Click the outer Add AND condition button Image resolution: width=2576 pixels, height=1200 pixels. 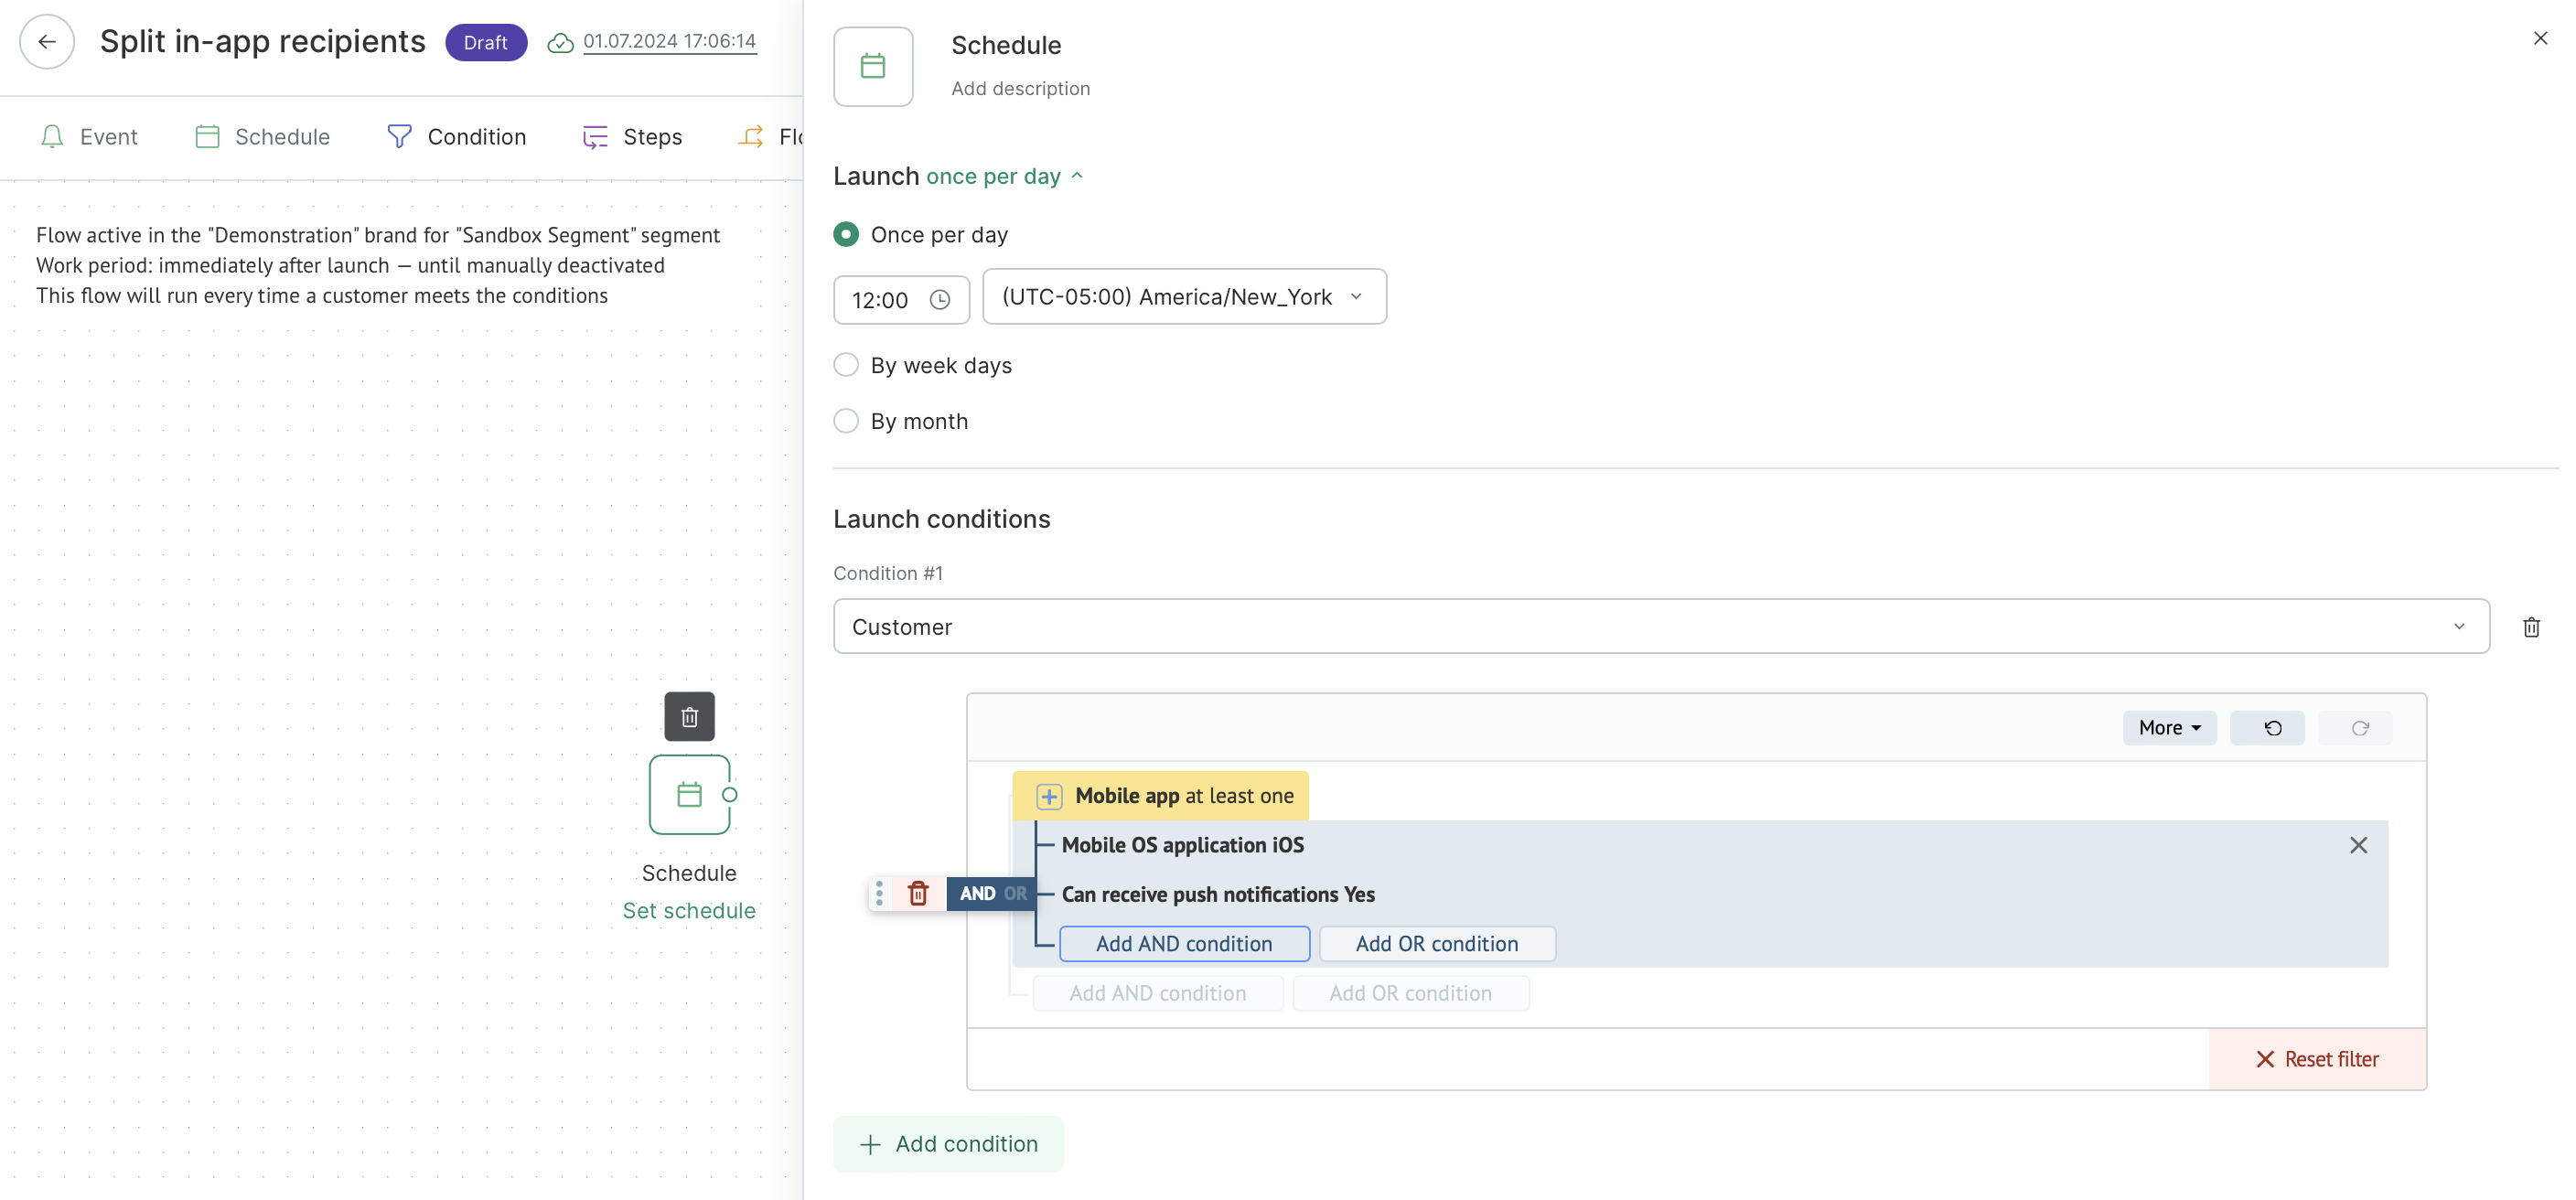tap(1158, 994)
